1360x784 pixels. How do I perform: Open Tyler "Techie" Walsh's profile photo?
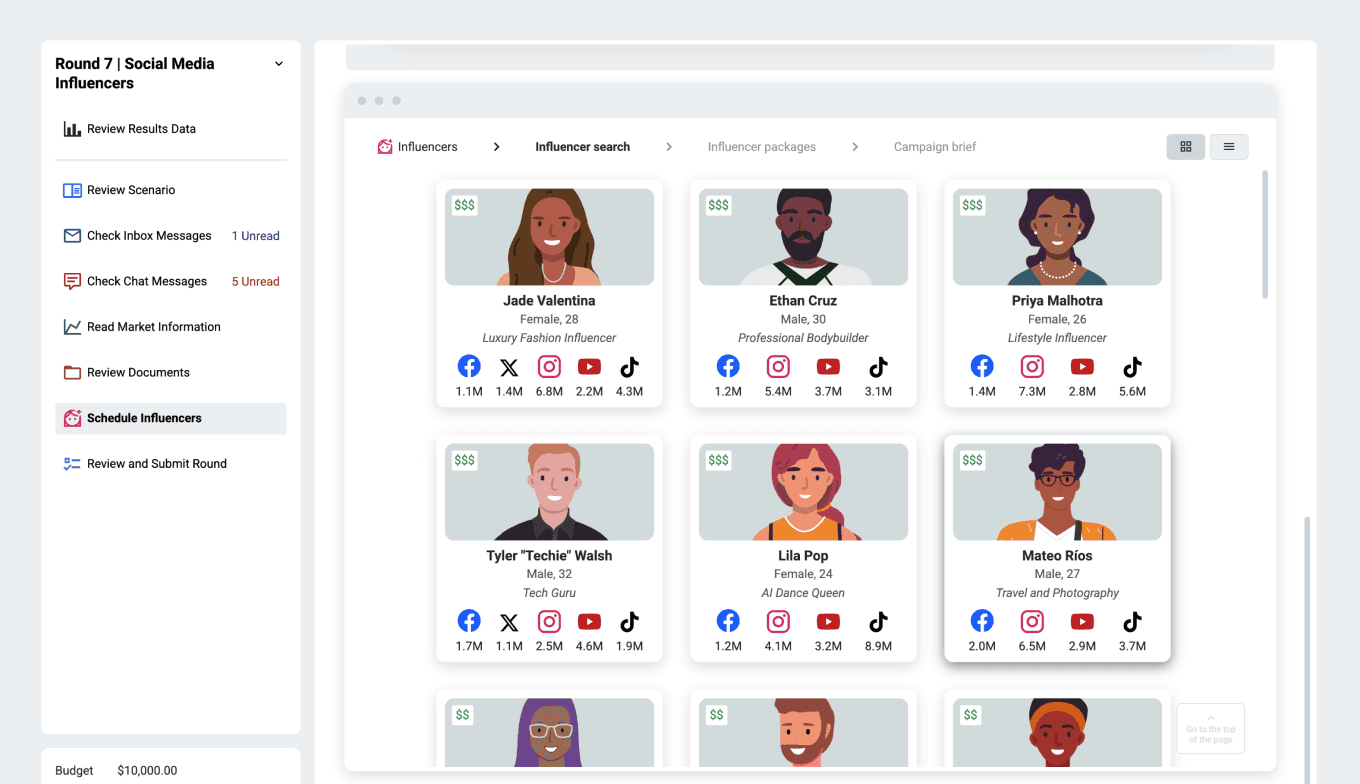[549, 492]
